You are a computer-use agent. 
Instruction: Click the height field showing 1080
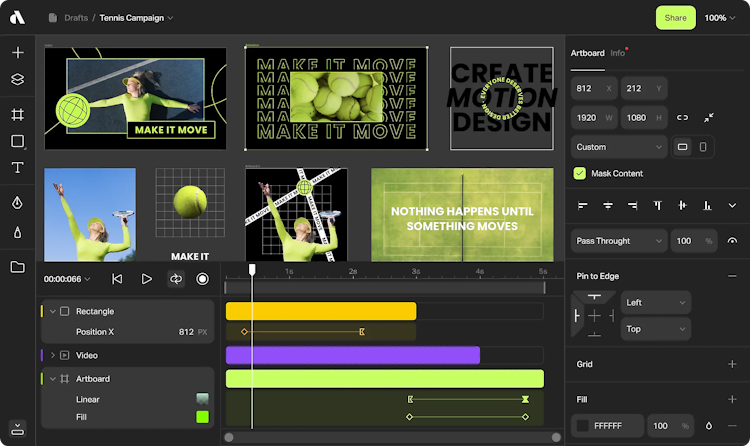644,118
